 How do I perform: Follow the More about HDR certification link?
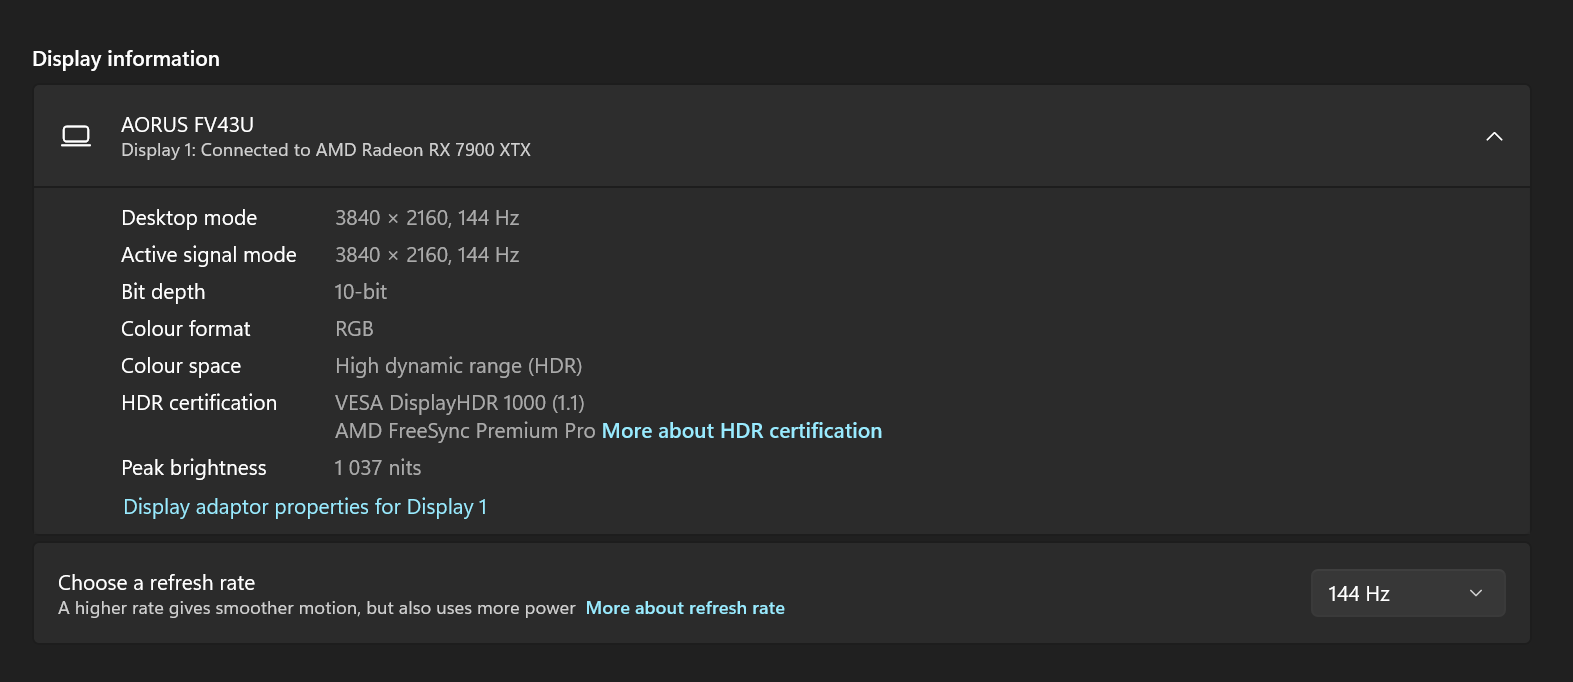(741, 431)
